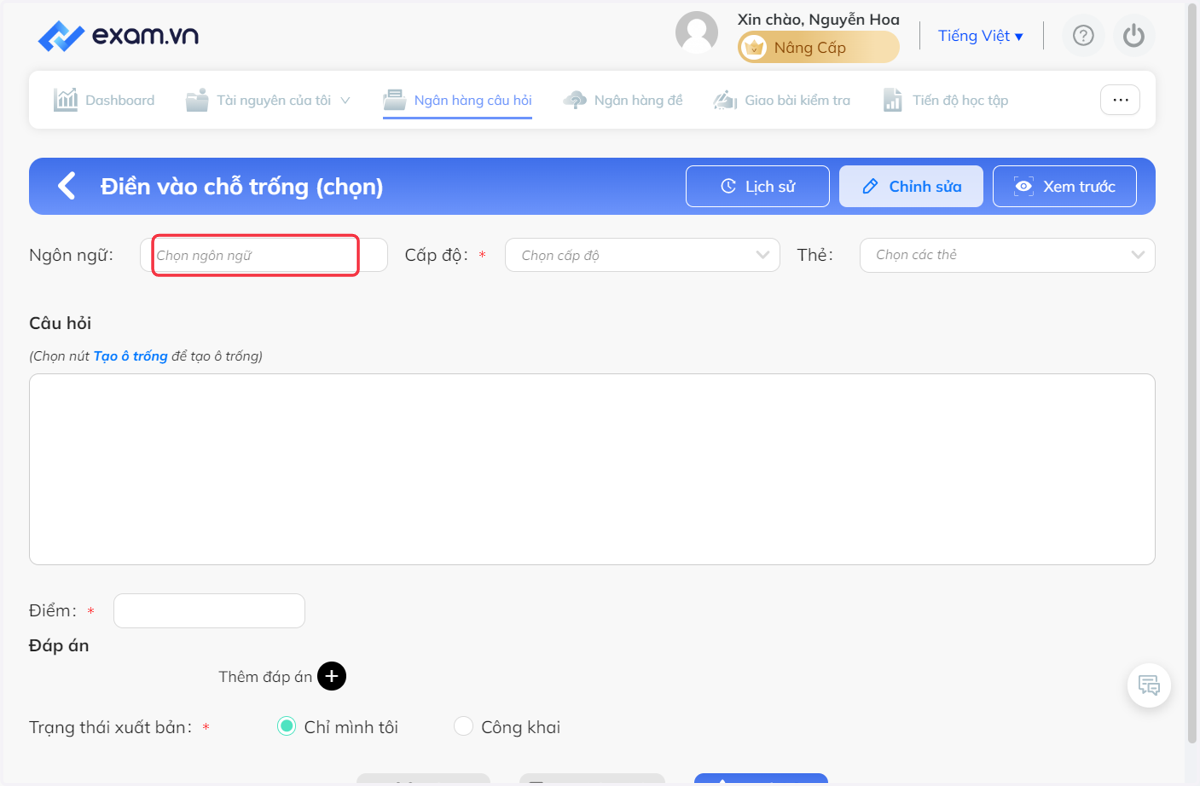Screen dimensions: 1200x786
Task: Select Công khai radio option
Action: point(463,727)
